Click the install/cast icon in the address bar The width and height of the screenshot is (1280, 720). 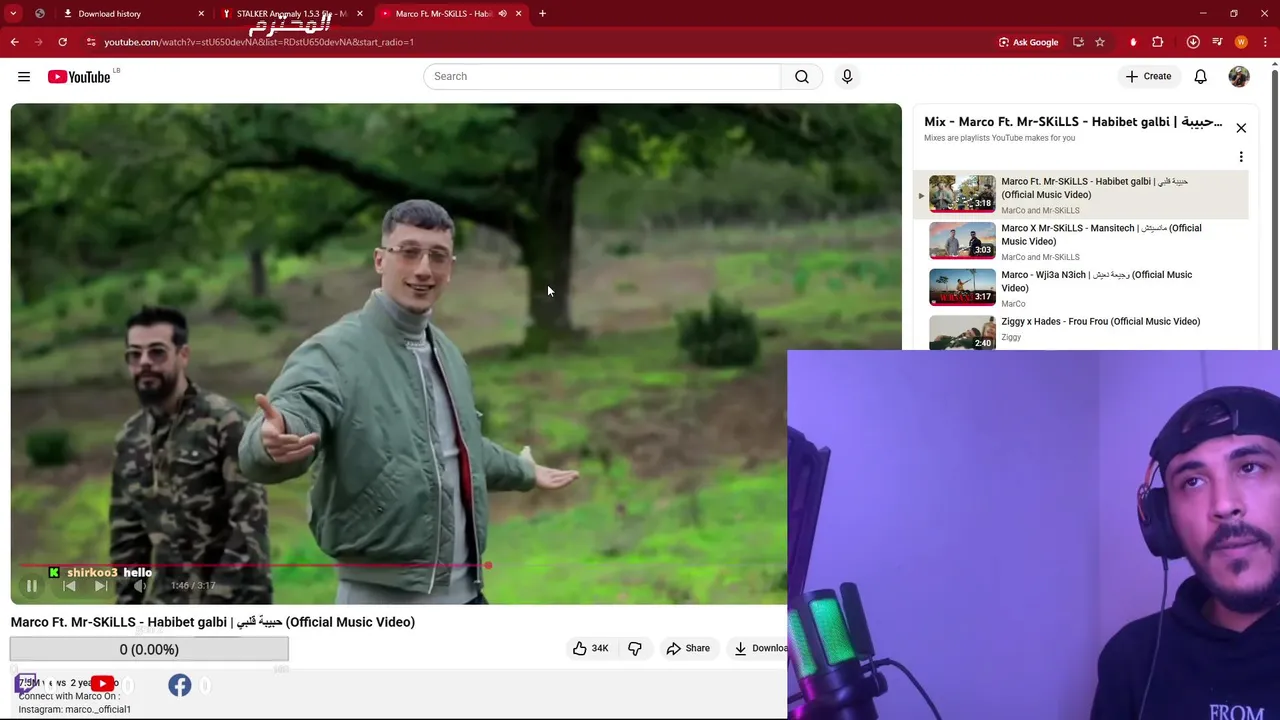(1078, 42)
